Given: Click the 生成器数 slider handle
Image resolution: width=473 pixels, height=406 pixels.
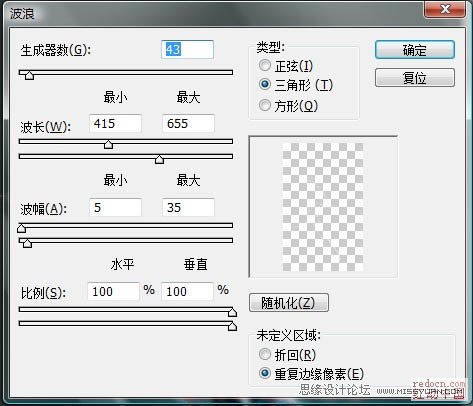Looking at the screenshot, I should coord(29,75).
